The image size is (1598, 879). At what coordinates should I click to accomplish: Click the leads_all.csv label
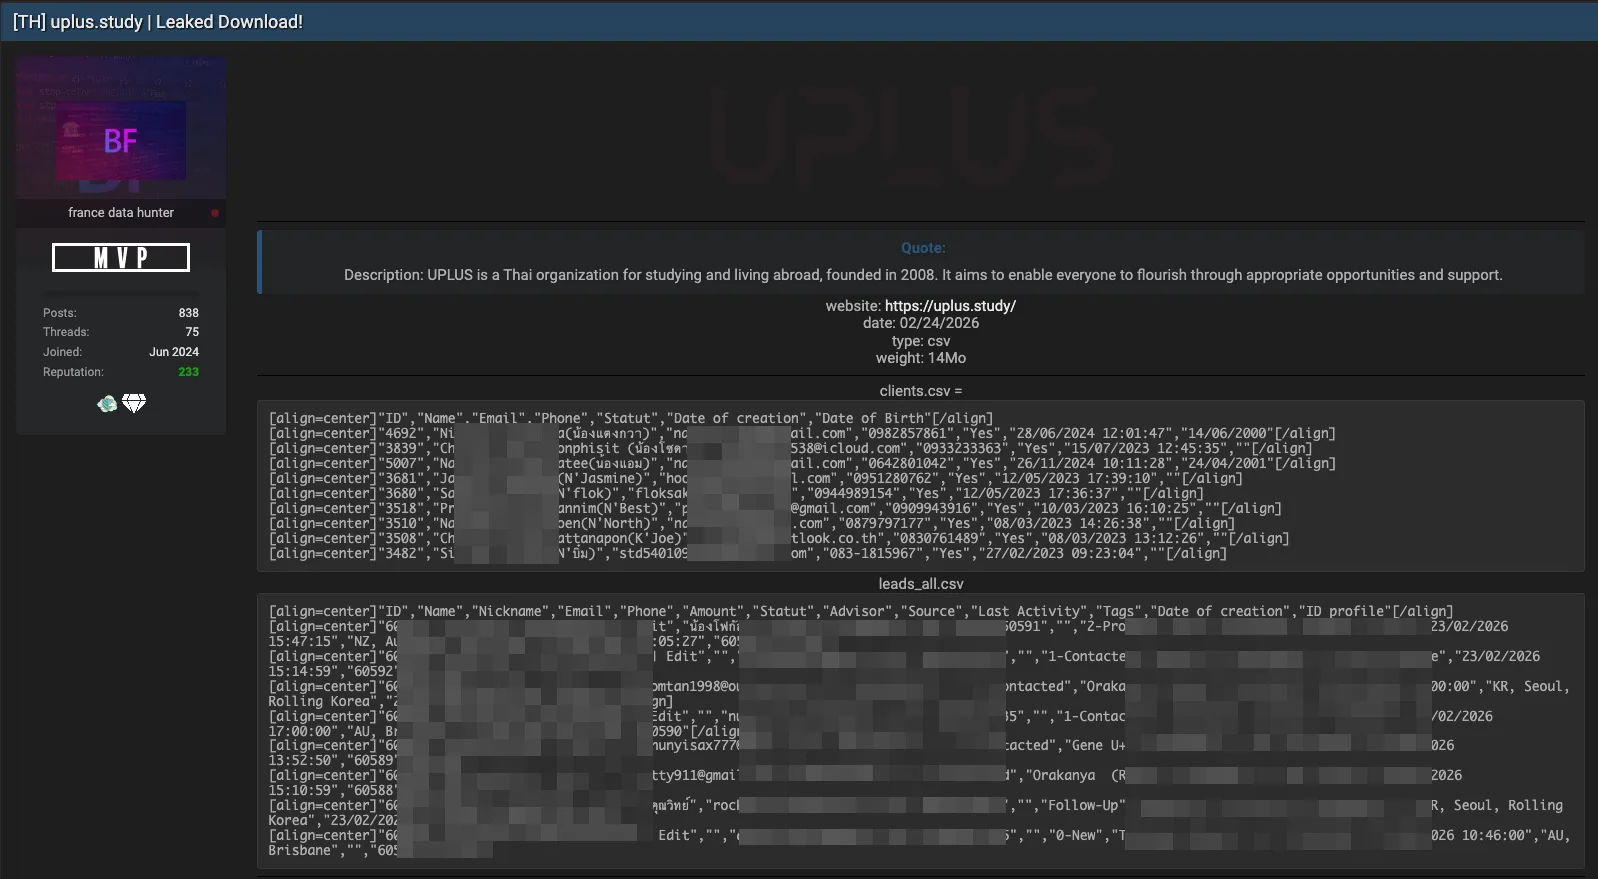tap(920, 584)
